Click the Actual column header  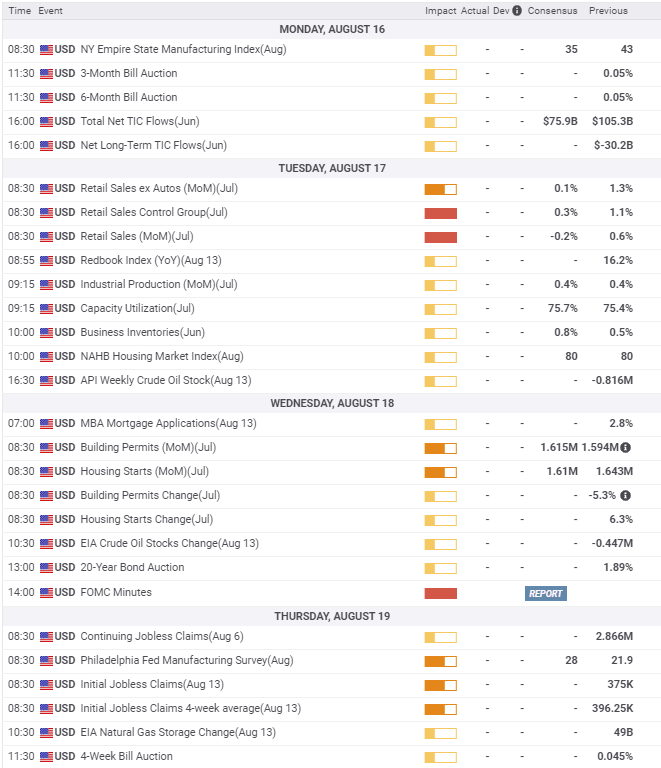click(475, 10)
